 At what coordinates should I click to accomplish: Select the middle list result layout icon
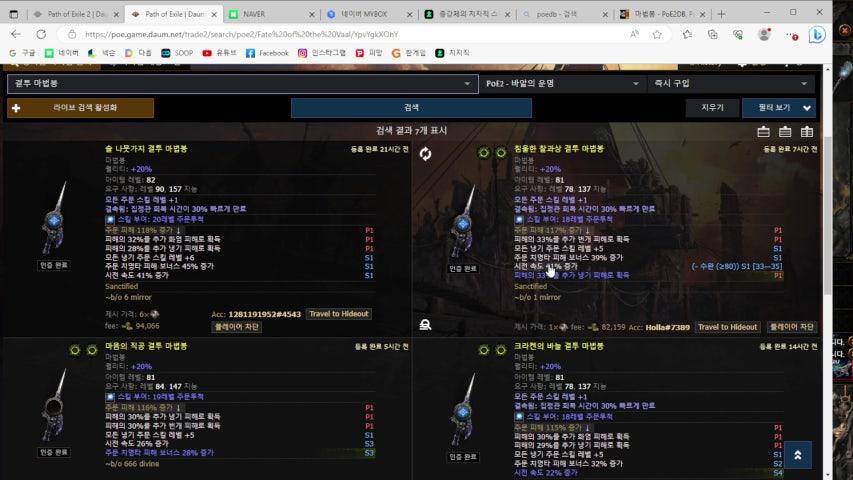785,131
